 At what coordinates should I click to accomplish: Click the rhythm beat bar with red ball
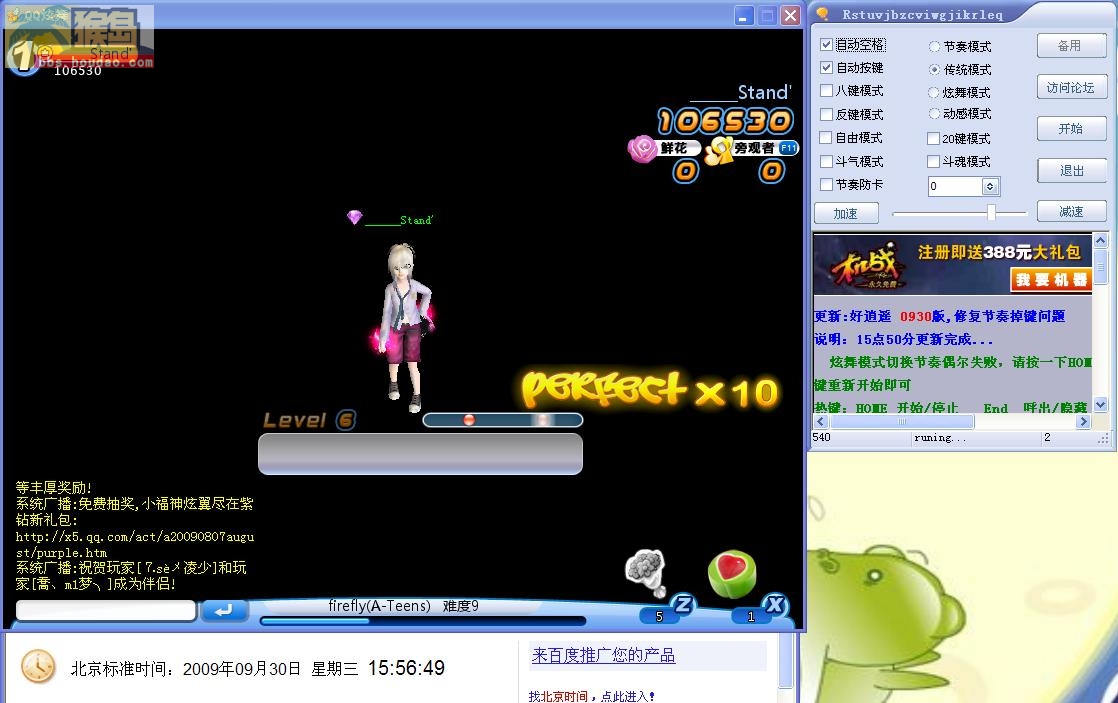point(503,420)
